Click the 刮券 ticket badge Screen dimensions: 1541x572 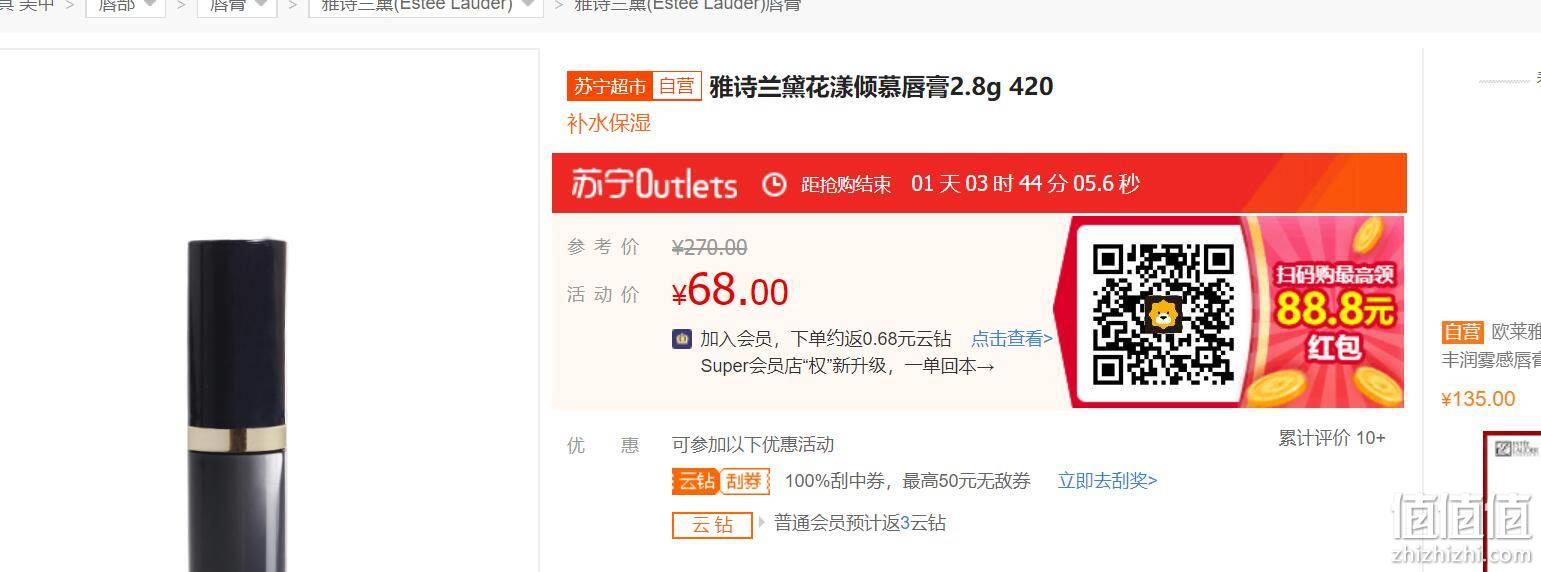pos(745,481)
